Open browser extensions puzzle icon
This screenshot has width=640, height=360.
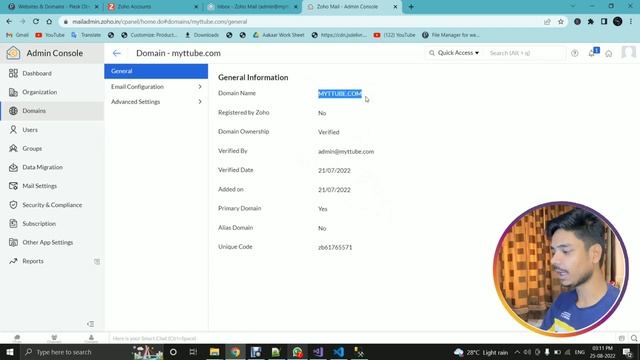click(591, 22)
